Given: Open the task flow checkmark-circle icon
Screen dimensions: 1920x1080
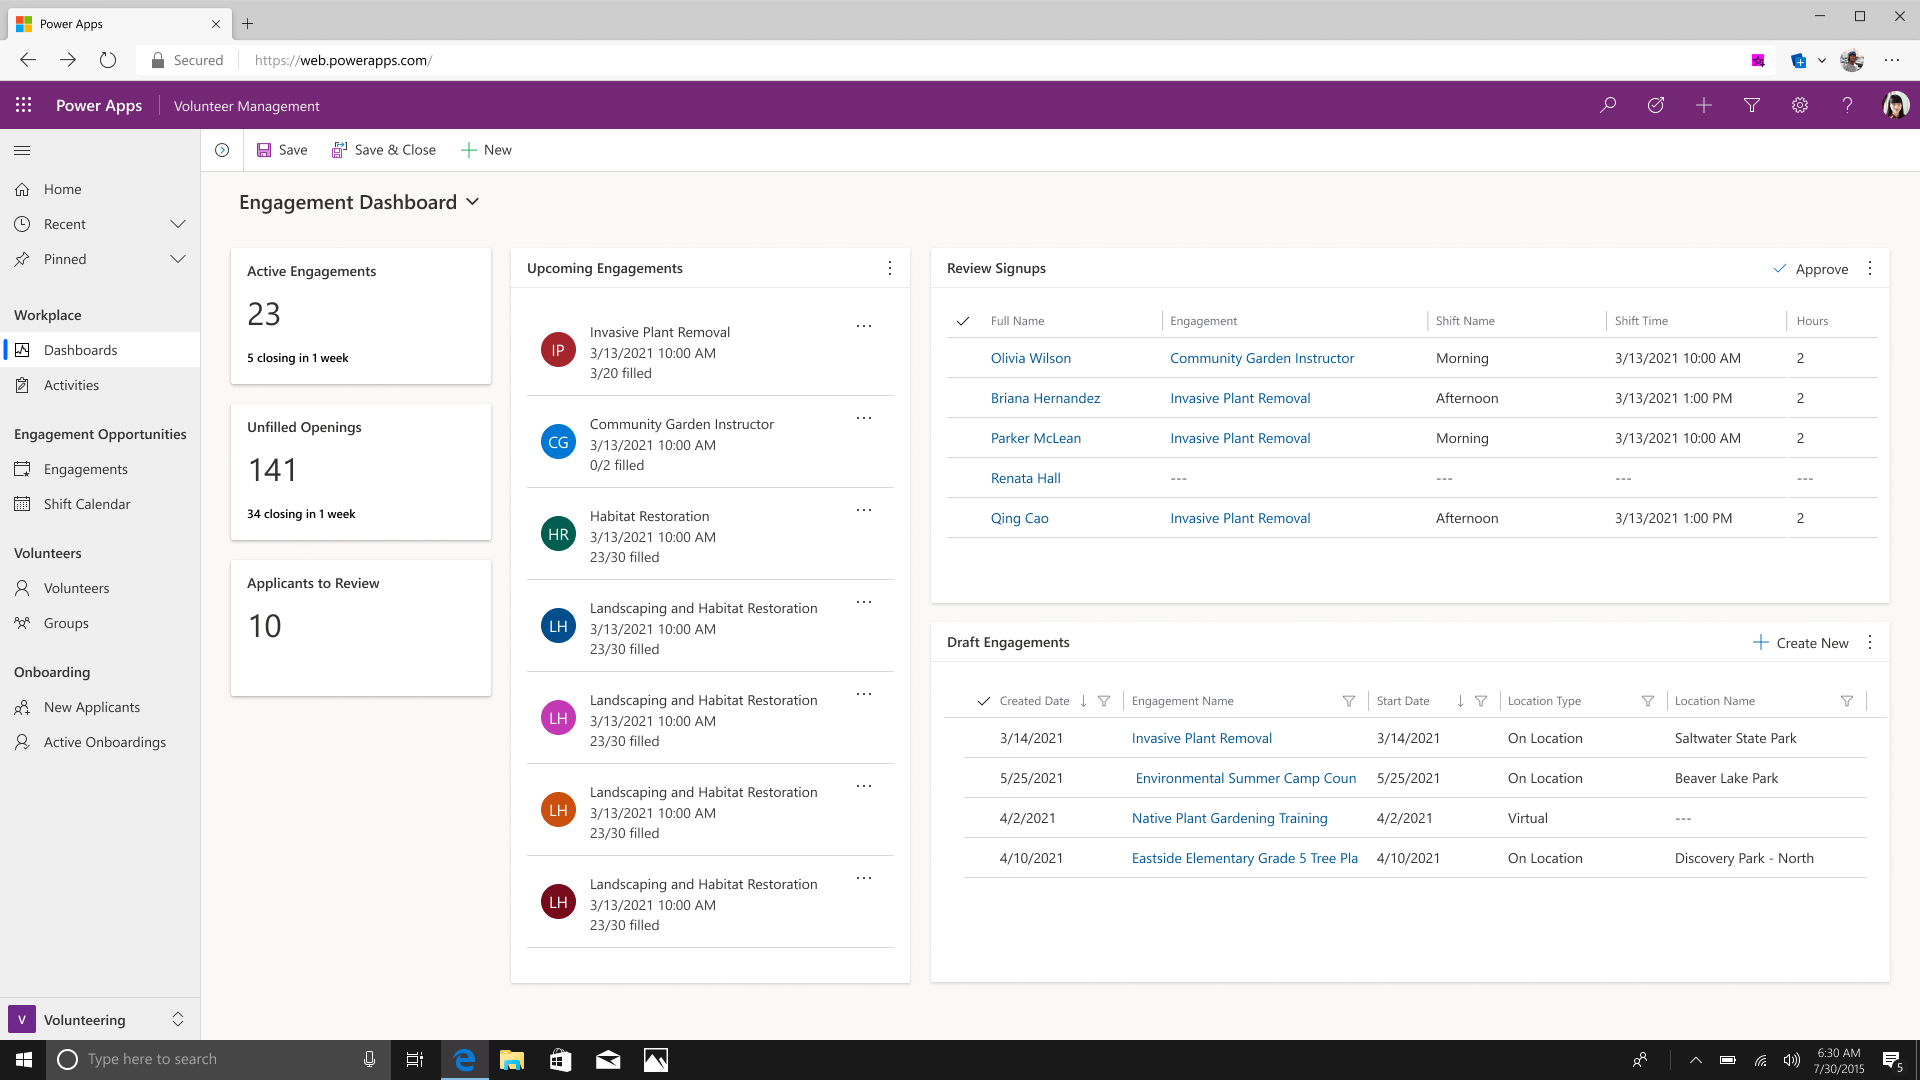Looking at the screenshot, I should (x=1655, y=105).
